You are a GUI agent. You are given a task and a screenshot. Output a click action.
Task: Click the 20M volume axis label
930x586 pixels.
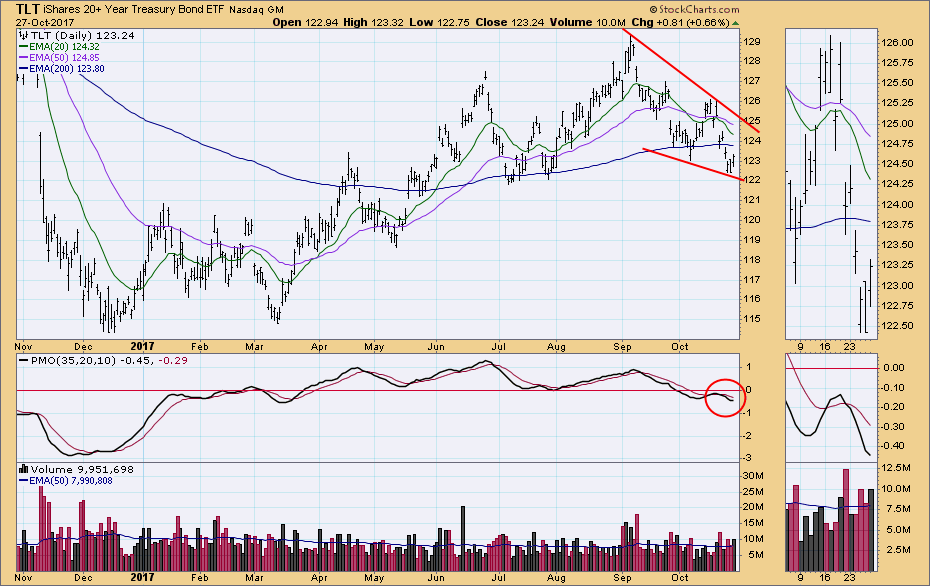pyautogui.click(x=753, y=507)
